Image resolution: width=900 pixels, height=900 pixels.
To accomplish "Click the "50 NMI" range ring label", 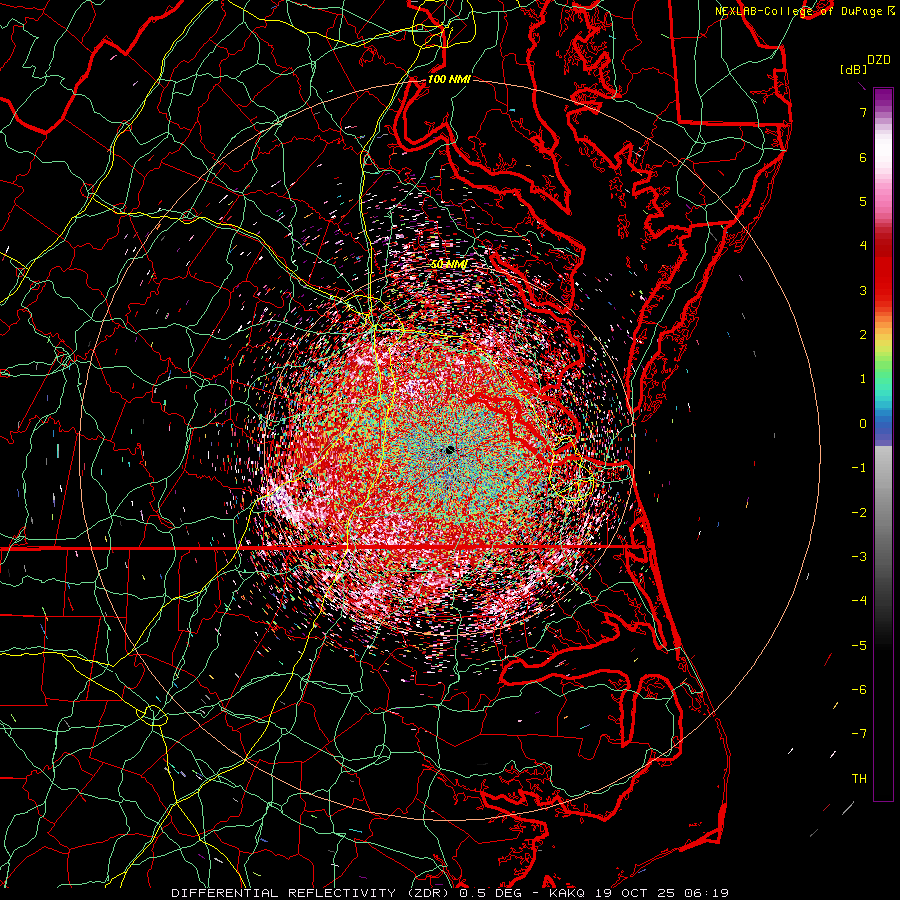I will 448,264.
